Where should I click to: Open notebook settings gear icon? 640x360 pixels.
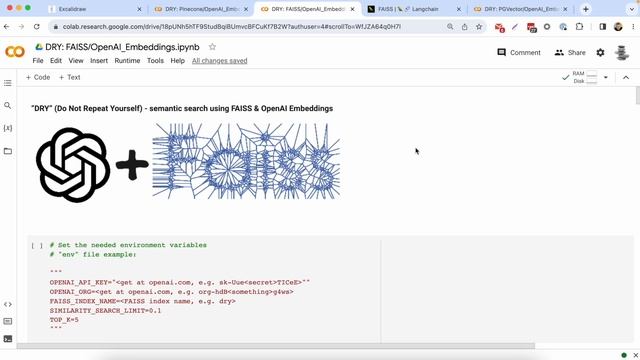coord(600,53)
